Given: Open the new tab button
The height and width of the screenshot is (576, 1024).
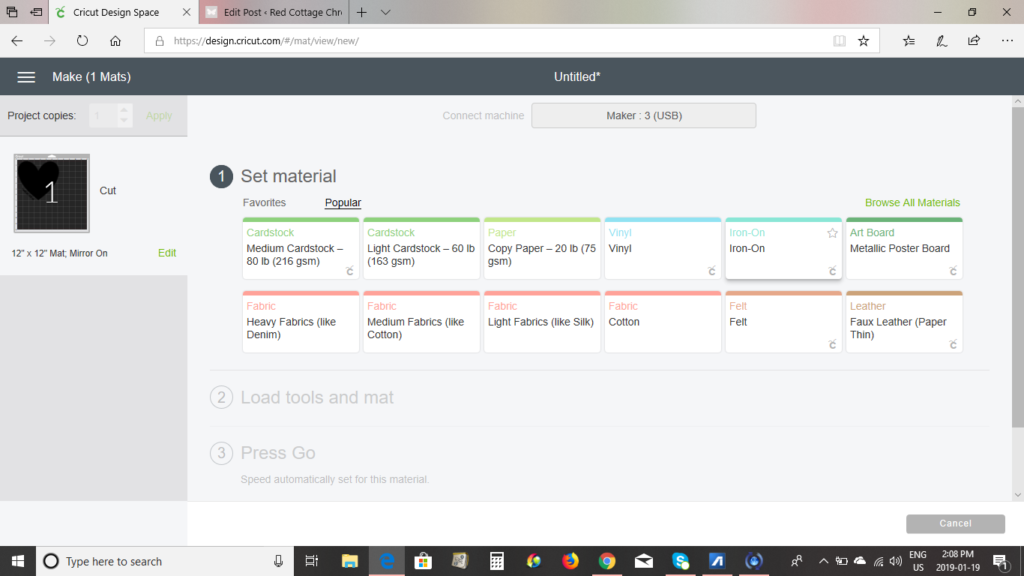Looking at the screenshot, I should (x=362, y=12).
